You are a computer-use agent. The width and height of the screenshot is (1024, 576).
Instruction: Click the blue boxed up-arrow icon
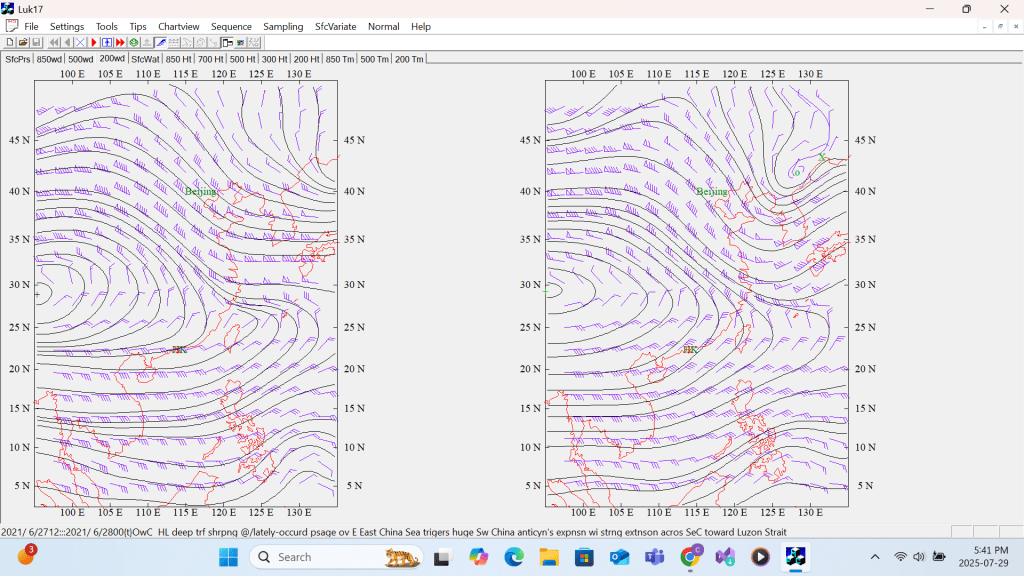pos(107,43)
